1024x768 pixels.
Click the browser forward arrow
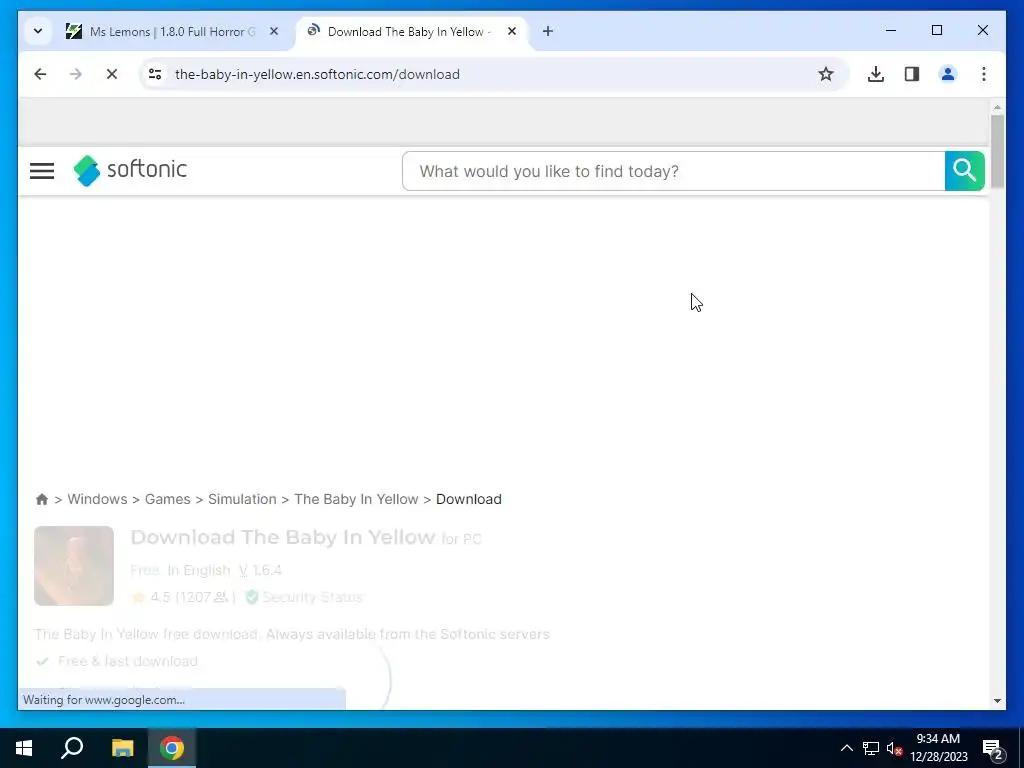(76, 74)
